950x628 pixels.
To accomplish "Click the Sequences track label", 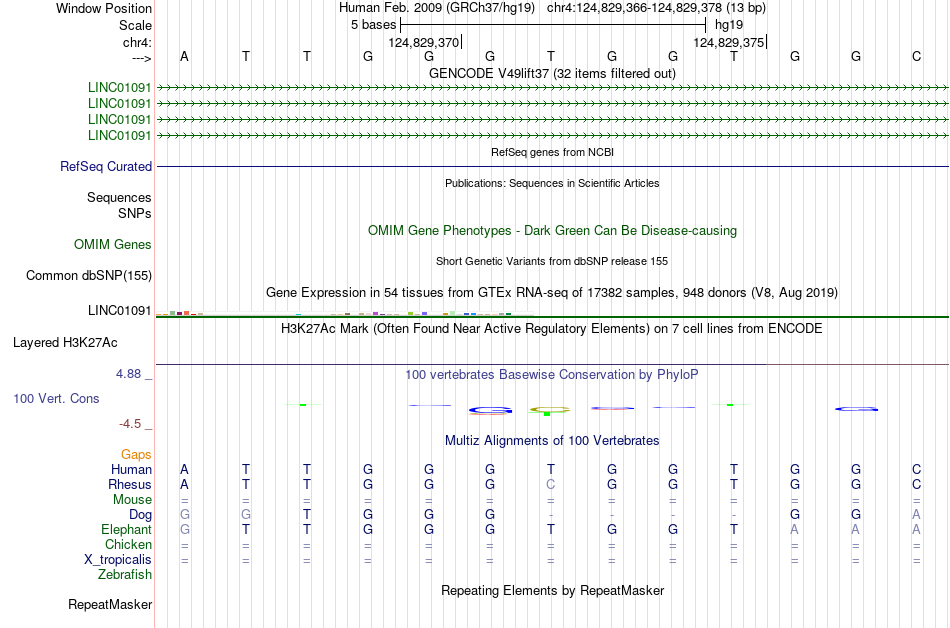I will coord(119,197).
